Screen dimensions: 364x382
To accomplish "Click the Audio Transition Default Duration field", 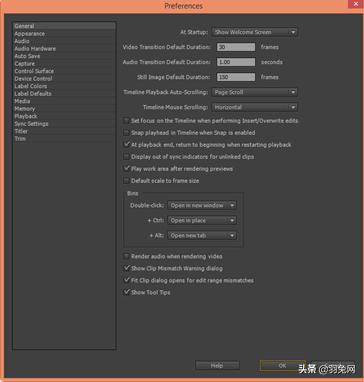I will coord(236,62).
